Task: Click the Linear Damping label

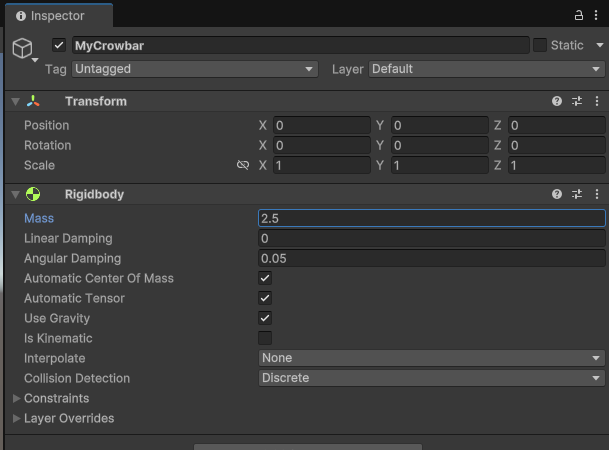Action: pos(68,238)
